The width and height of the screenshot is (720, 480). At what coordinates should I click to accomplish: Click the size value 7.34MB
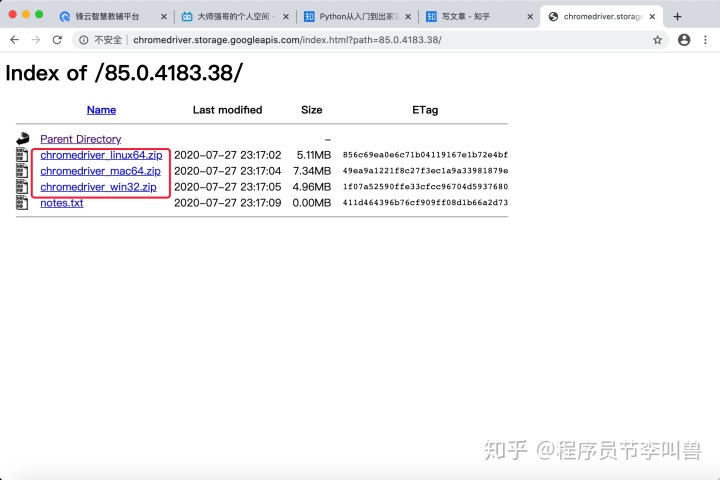[x=312, y=171]
